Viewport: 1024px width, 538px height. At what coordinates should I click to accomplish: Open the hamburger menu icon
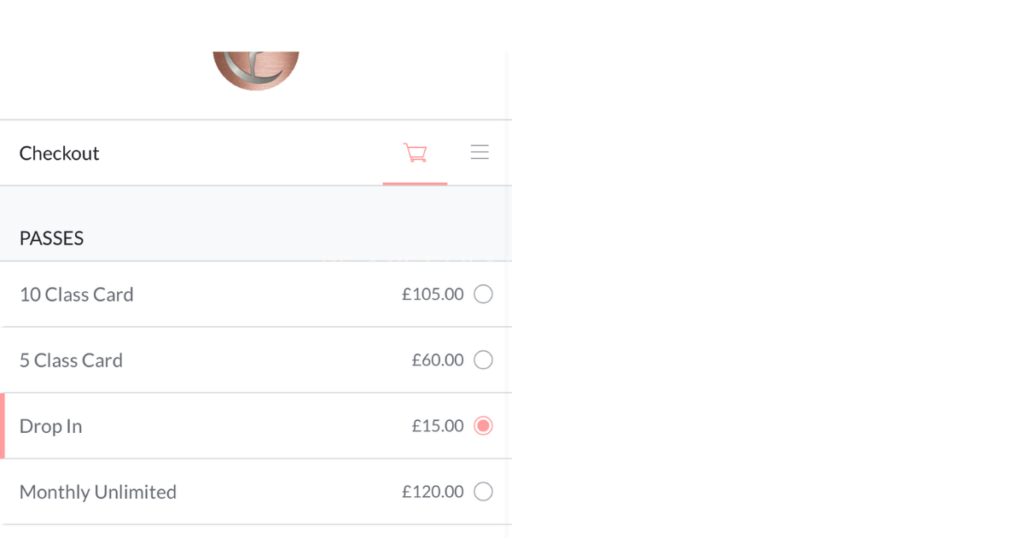click(x=480, y=152)
